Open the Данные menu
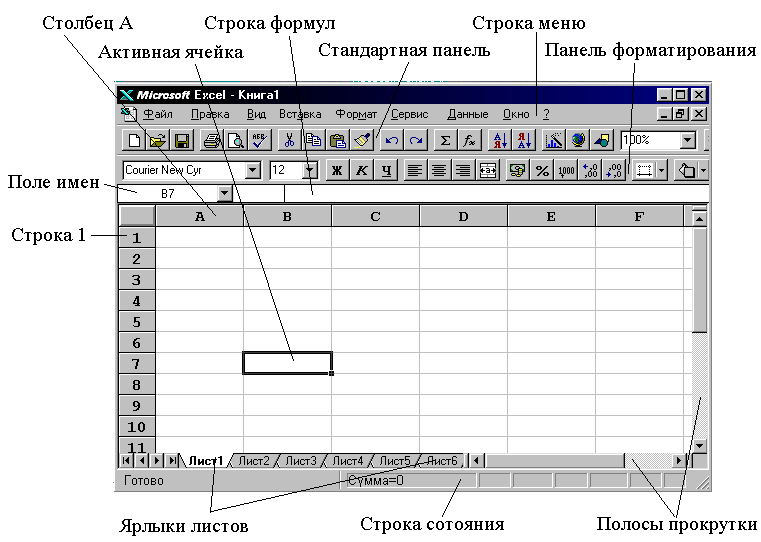 [x=468, y=115]
